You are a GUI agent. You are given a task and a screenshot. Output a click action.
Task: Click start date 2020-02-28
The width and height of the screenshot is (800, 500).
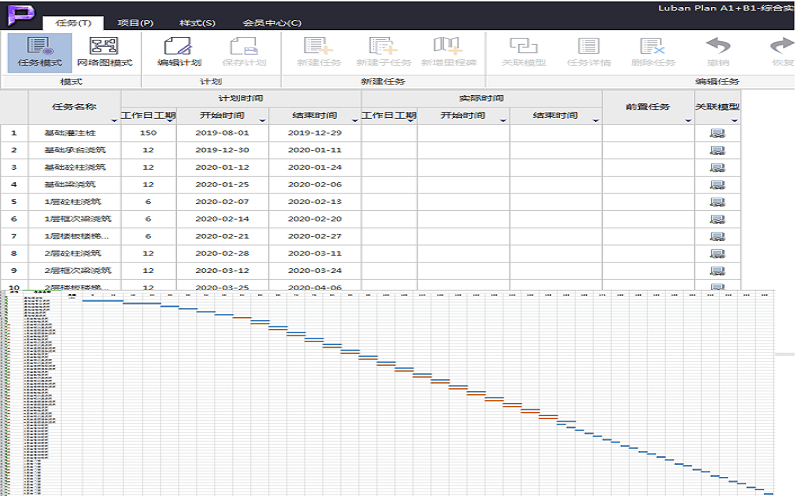(222, 253)
